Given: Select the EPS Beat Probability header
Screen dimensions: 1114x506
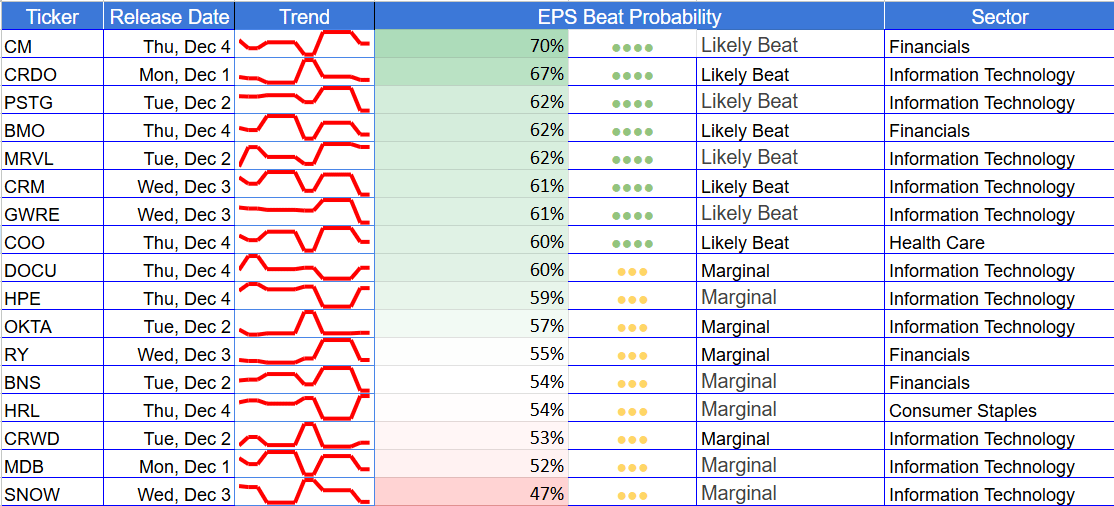Looking at the screenshot, I should coord(629,15).
